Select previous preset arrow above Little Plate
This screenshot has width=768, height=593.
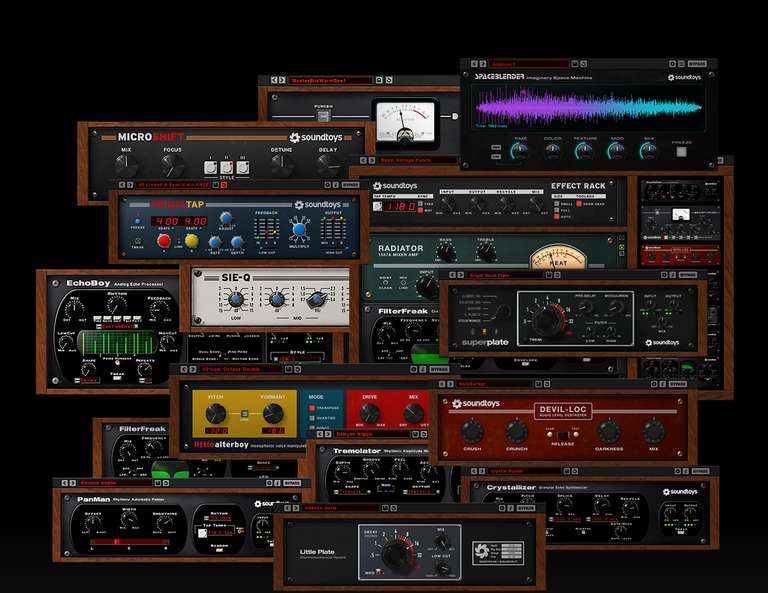(x=288, y=508)
